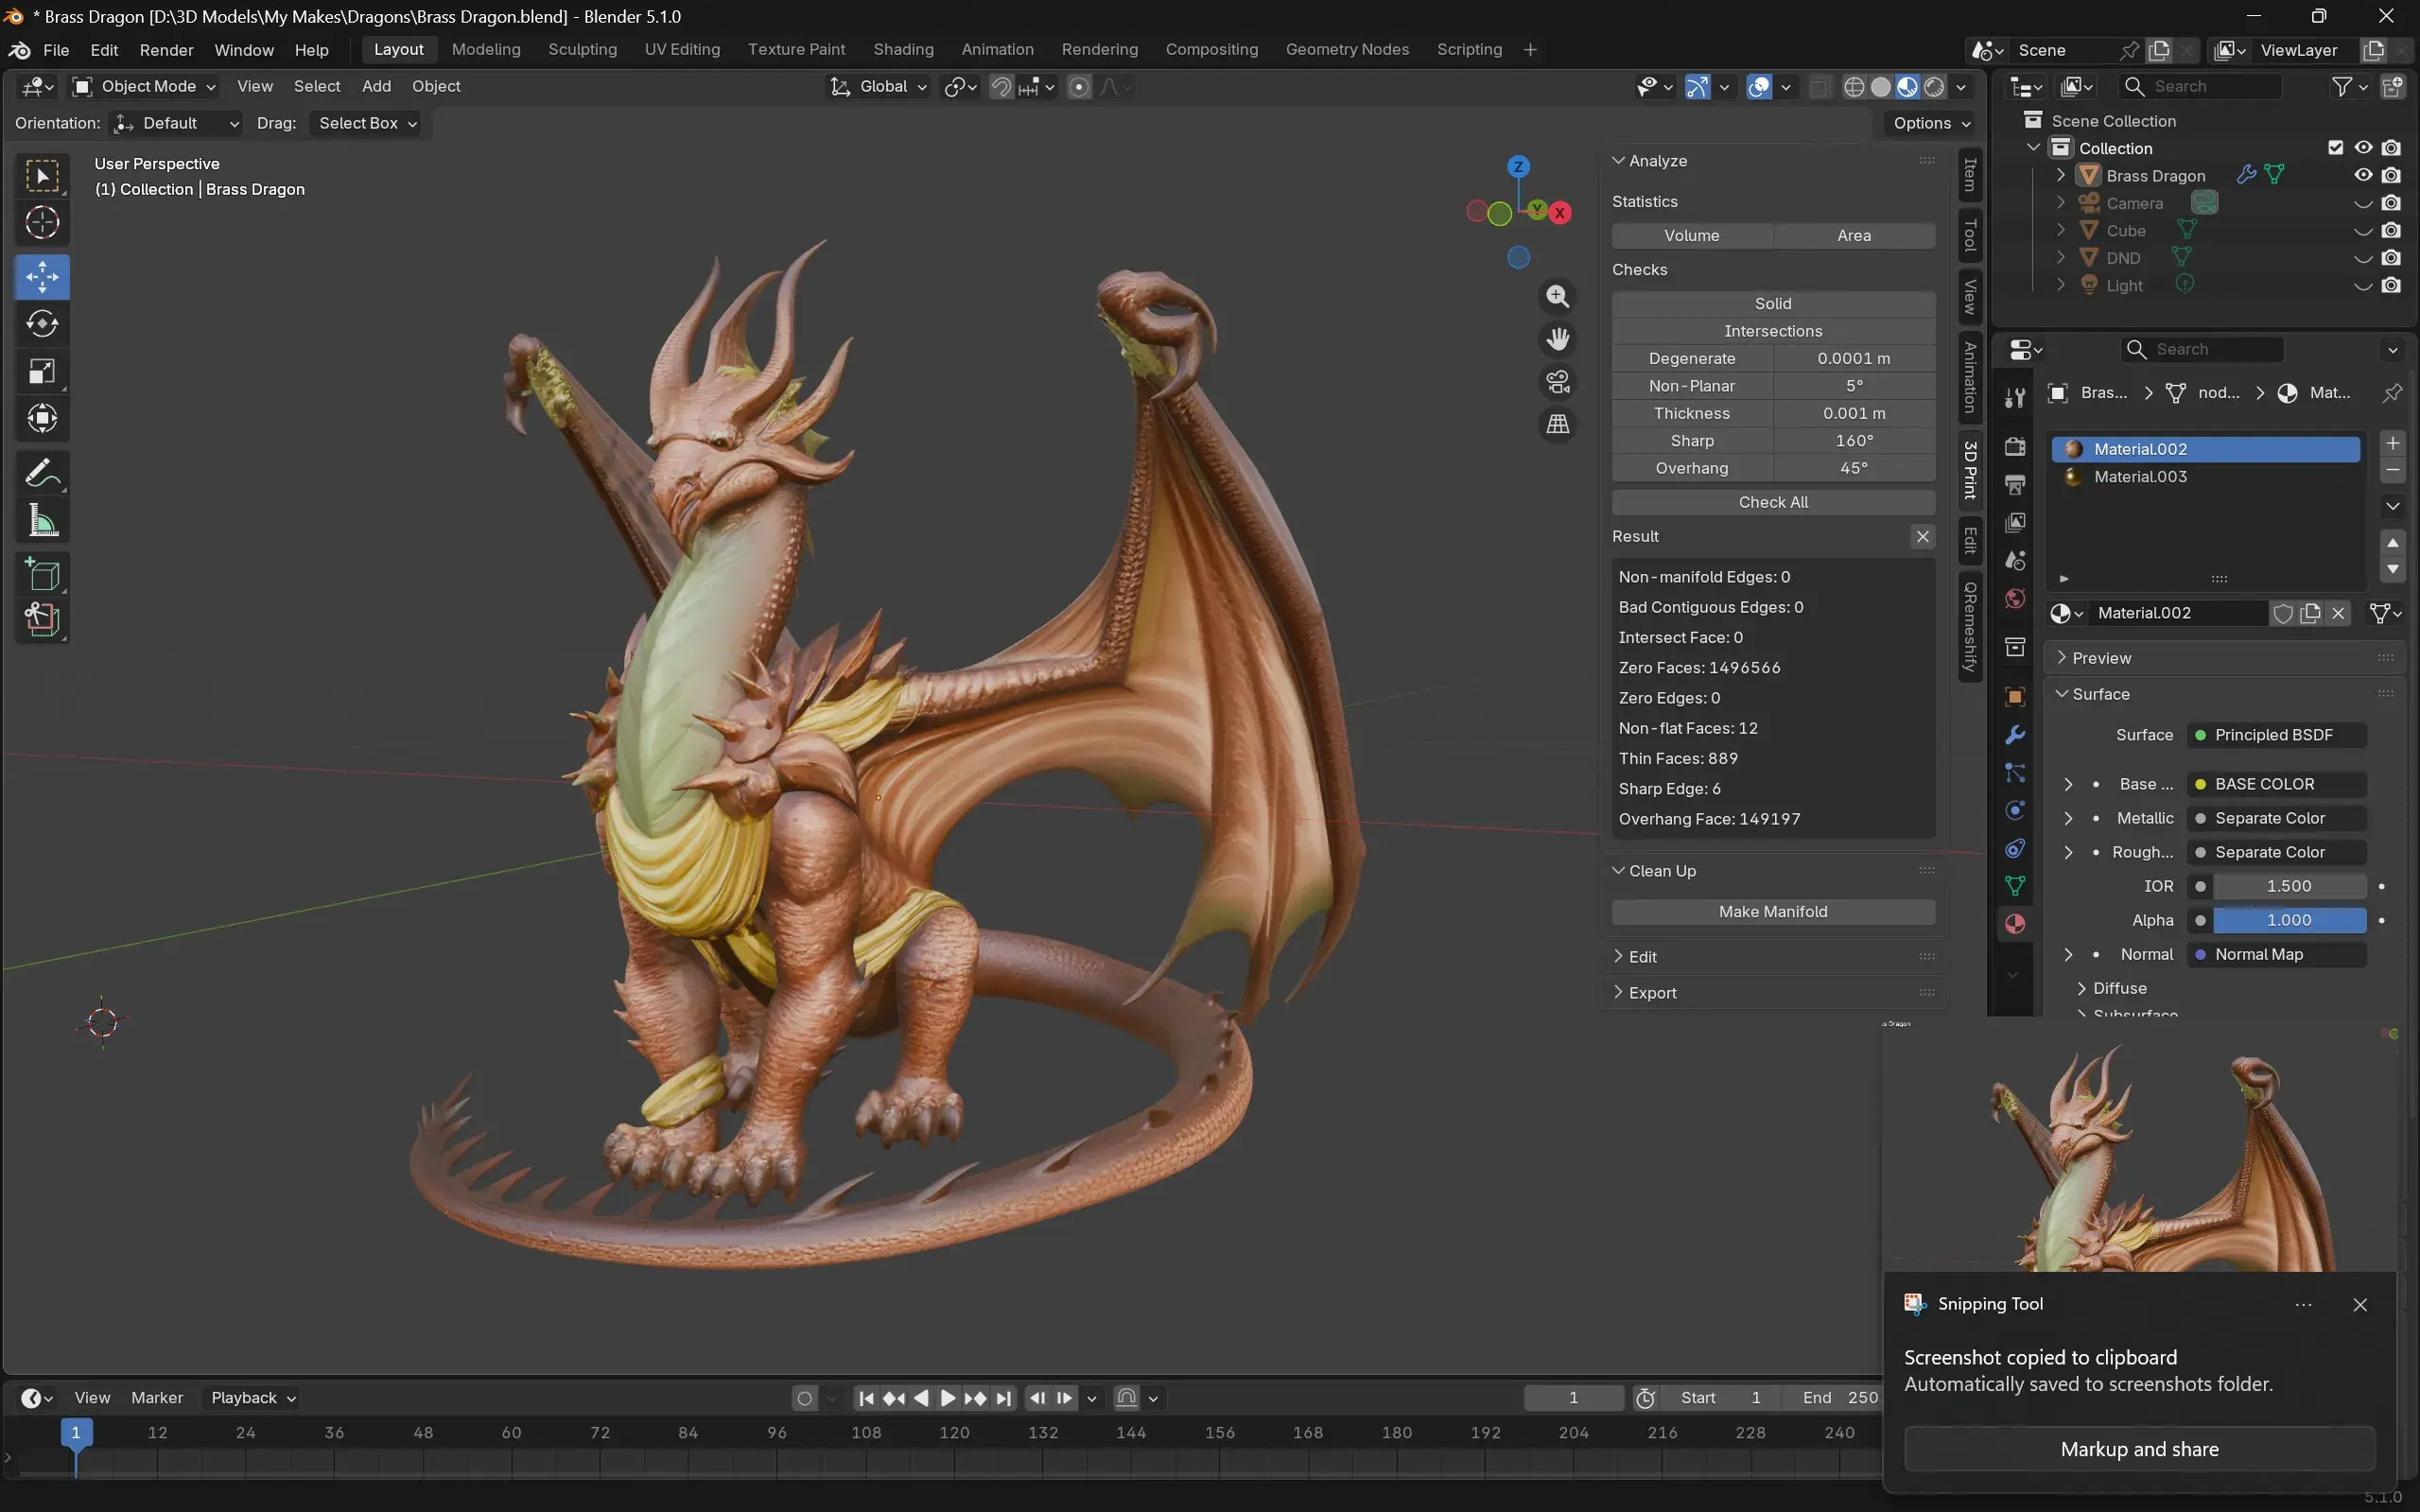Open the Global transform orientation dropdown
Screen dimensions: 2420x1512
click(879, 87)
